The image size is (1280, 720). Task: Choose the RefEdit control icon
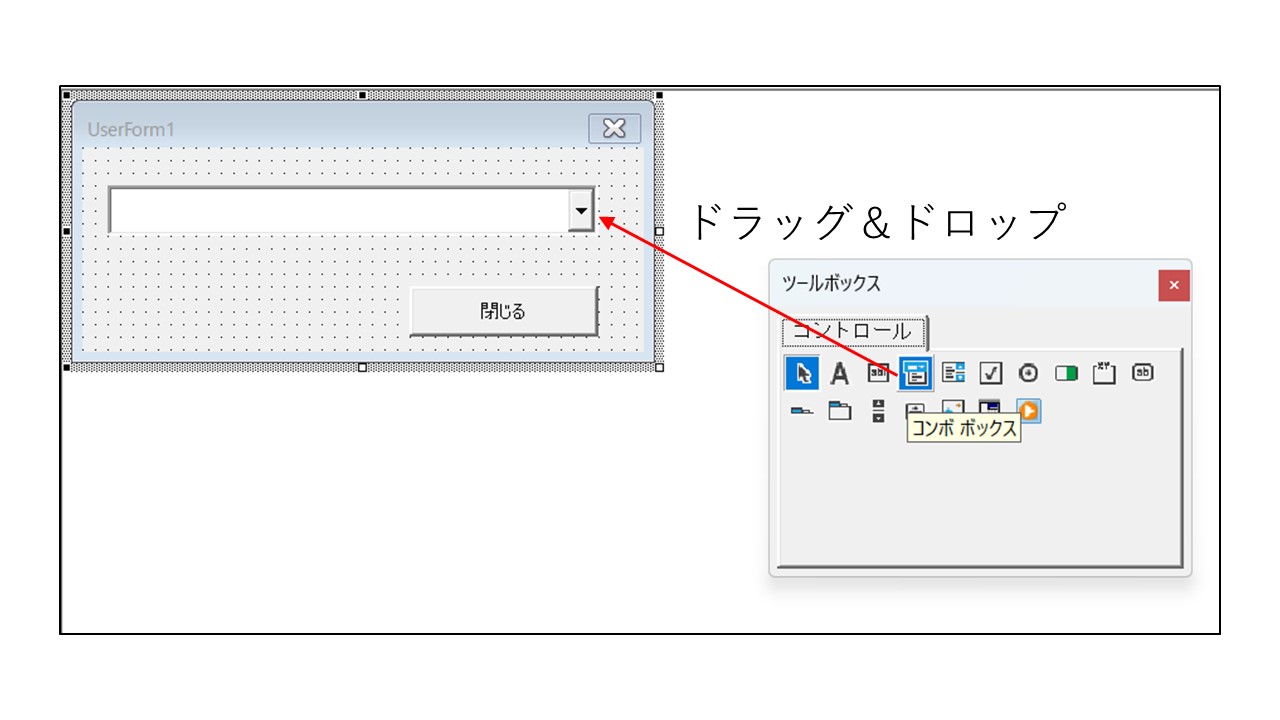click(x=990, y=408)
